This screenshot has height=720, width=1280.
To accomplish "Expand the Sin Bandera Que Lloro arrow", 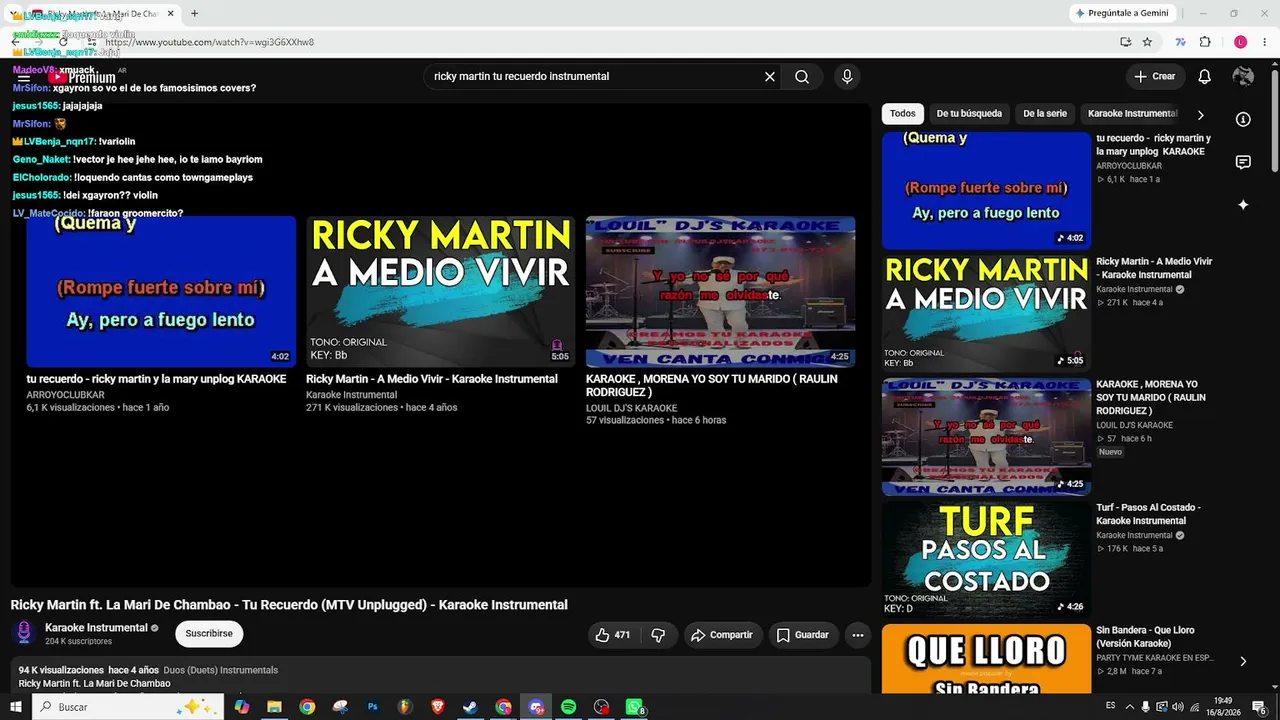I will click(1243, 661).
